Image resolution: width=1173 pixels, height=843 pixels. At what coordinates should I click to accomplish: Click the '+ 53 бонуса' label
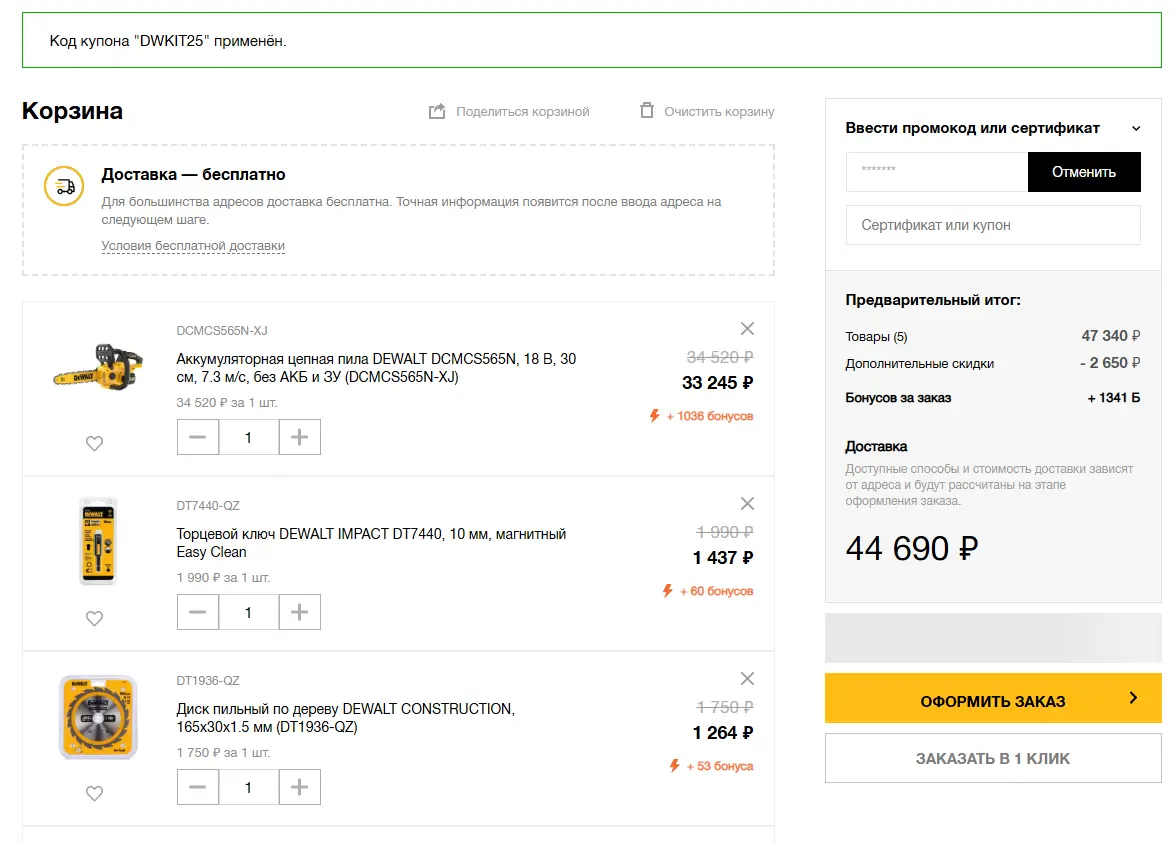pos(720,766)
